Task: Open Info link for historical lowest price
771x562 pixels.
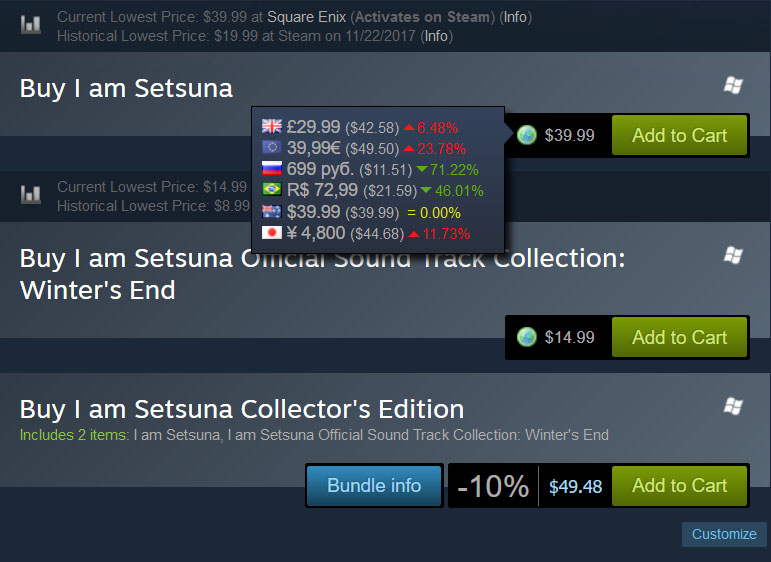Action: click(x=436, y=36)
